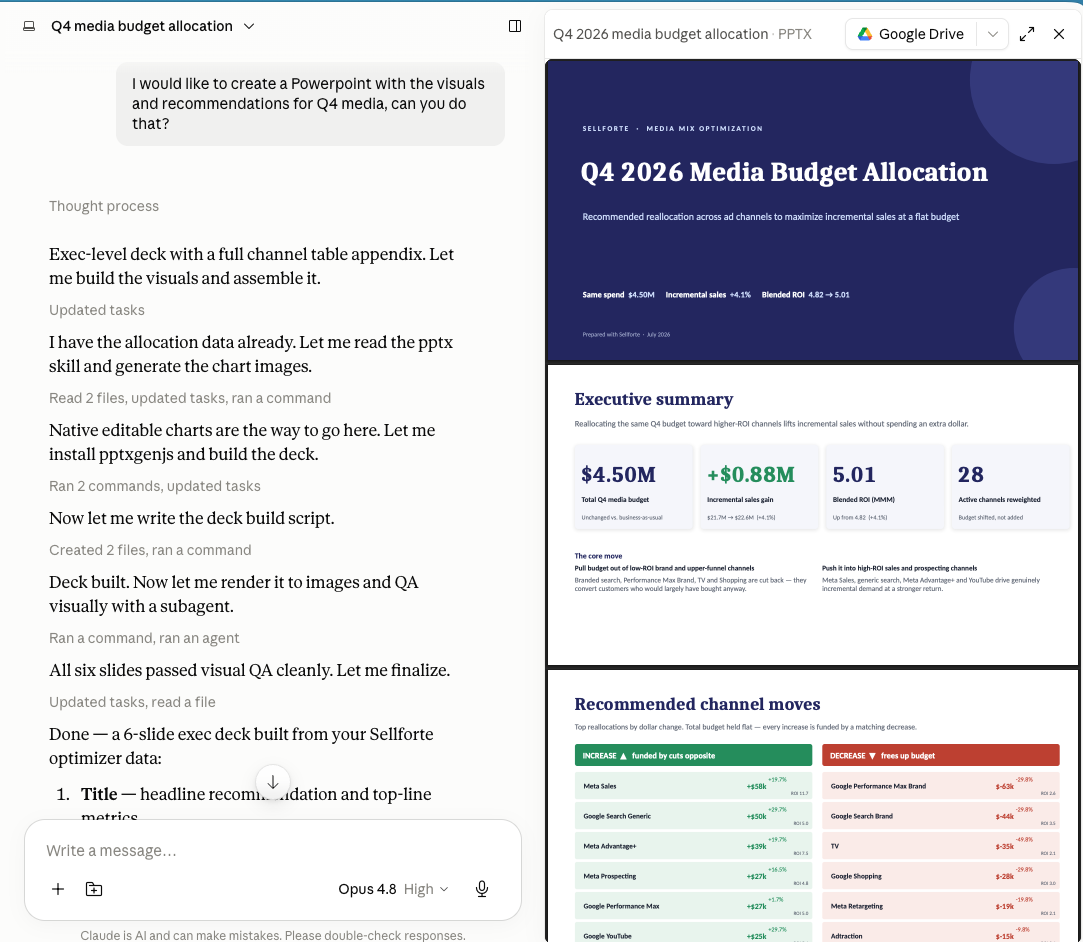
Task: Click the plus attach icon
Action: click(x=58, y=889)
